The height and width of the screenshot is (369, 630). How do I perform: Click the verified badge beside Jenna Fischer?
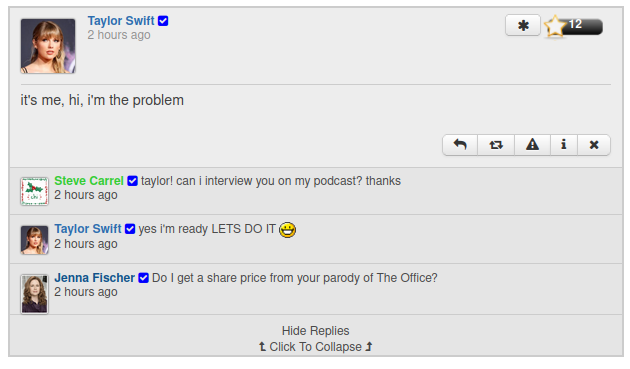tap(143, 278)
